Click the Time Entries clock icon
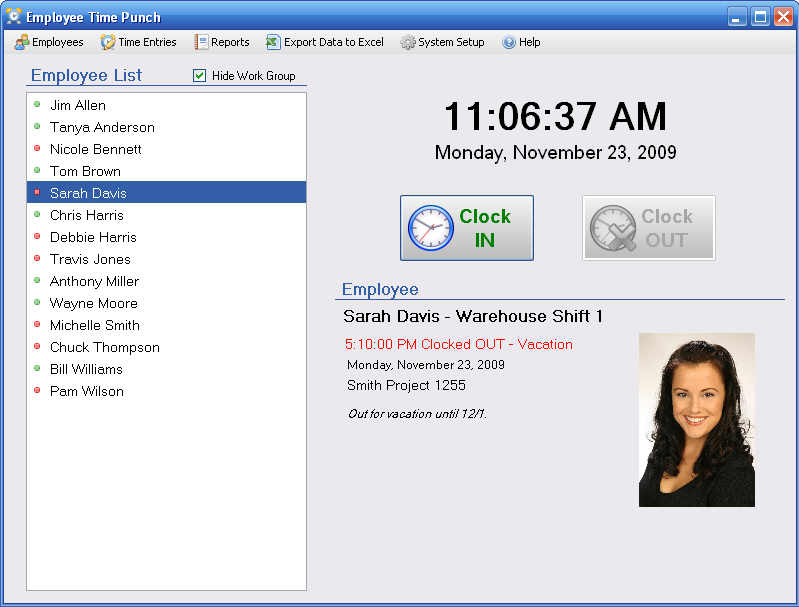This screenshot has height=607, width=799. click(107, 42)
